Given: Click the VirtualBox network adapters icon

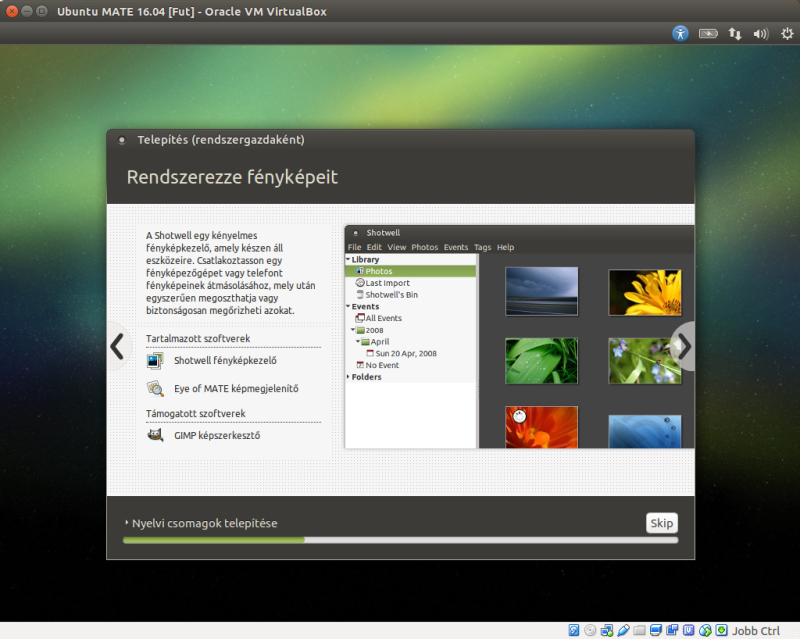Looking at the screenshot, I should 607,630.
